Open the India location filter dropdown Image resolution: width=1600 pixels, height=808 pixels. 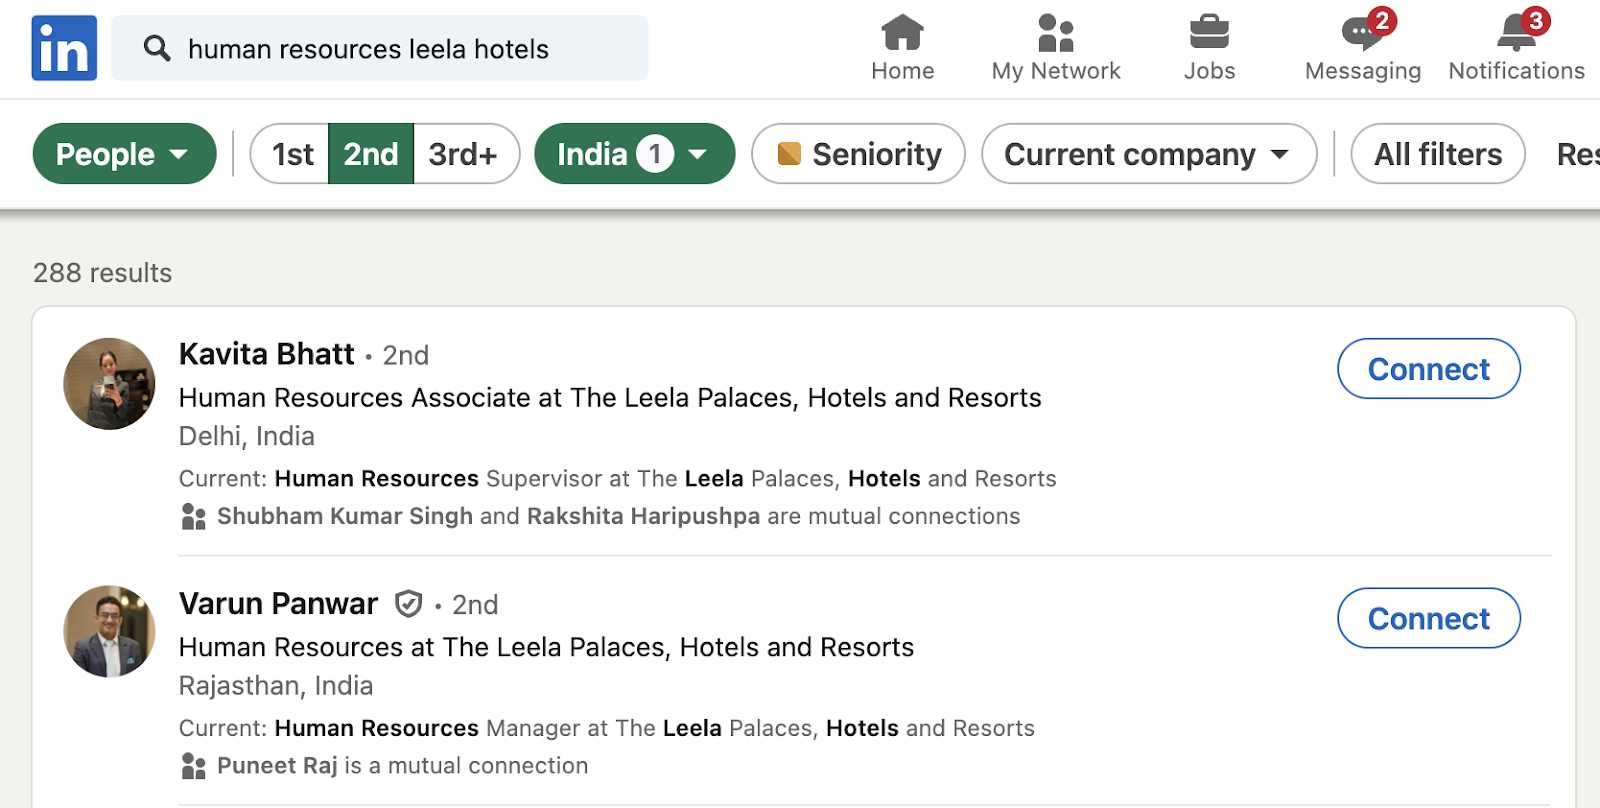(x=634, y=154)
